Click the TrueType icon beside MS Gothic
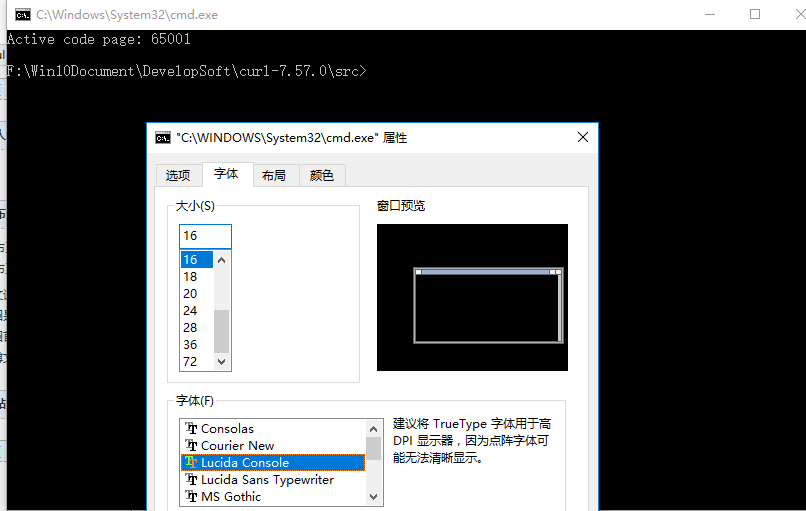806x511 pixels. coord(191,496)
